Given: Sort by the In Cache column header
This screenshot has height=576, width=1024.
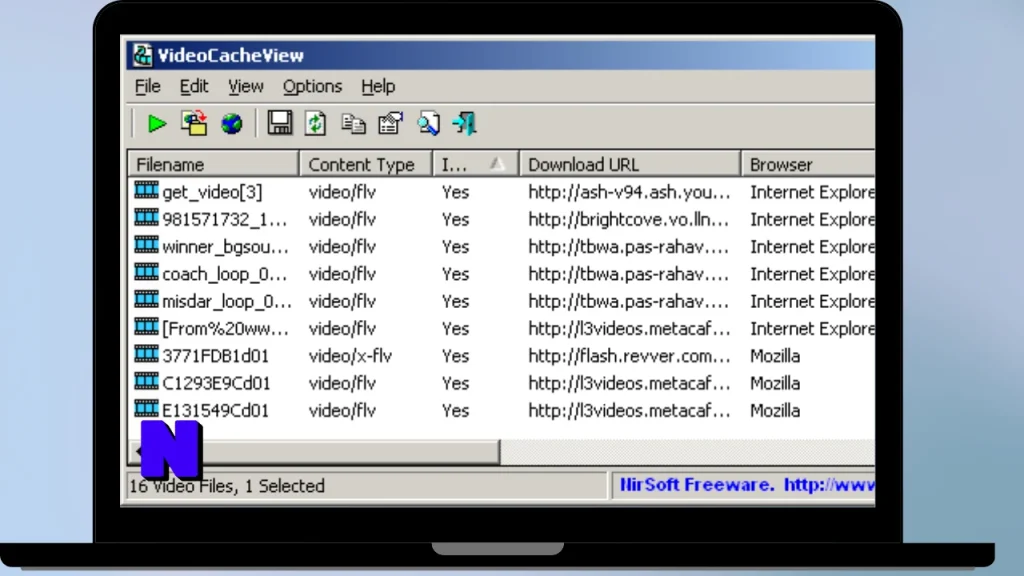Looking at the screenshot, I should point(475,164).
